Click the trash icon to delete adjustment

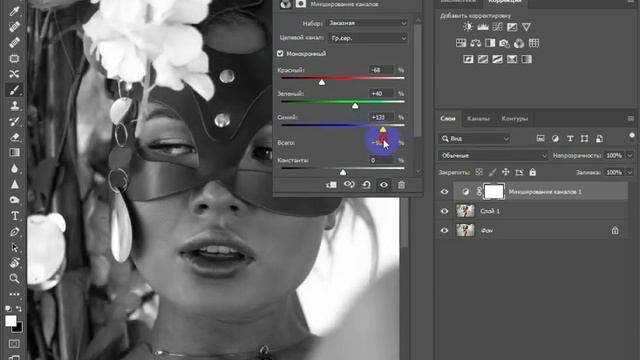point(401,185)
